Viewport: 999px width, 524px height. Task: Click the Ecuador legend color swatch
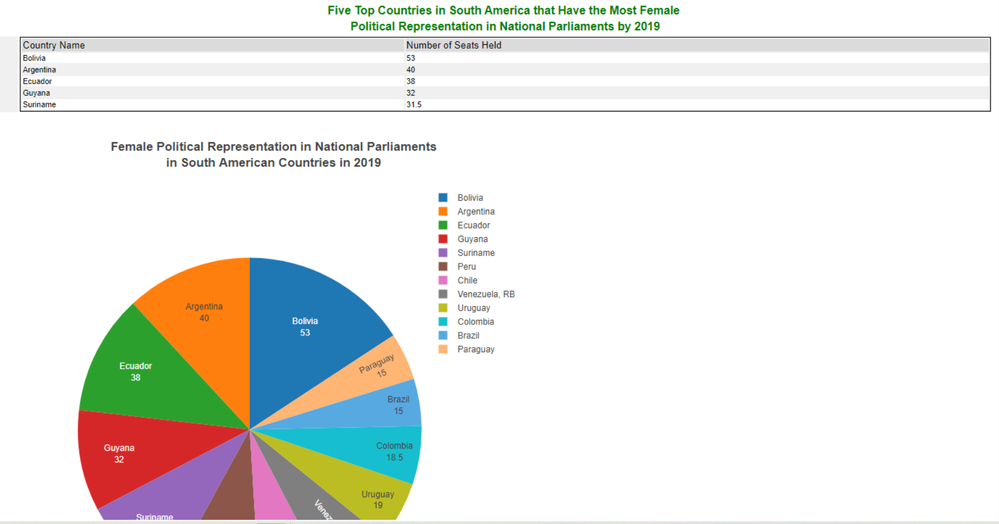point(443,225)
